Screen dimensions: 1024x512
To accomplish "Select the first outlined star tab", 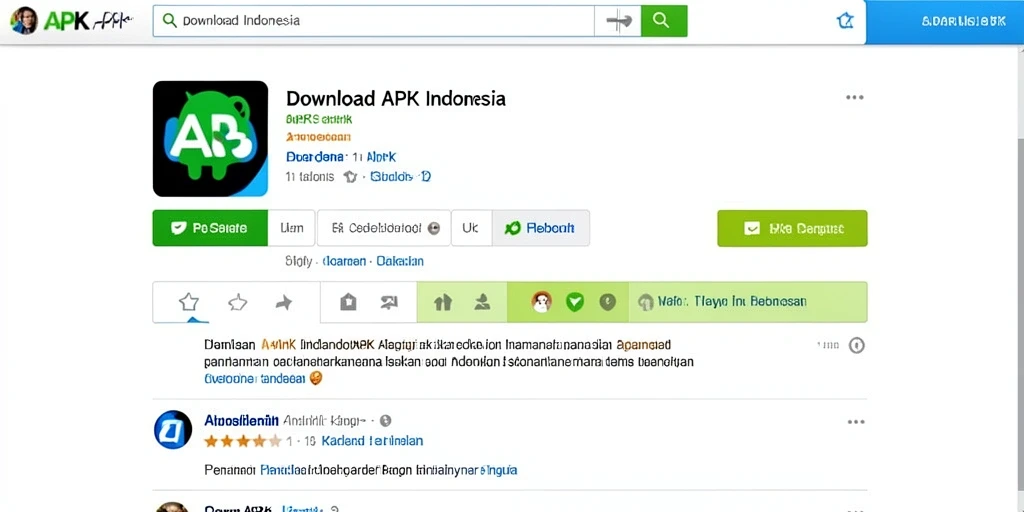I will [x=189, y=302].
